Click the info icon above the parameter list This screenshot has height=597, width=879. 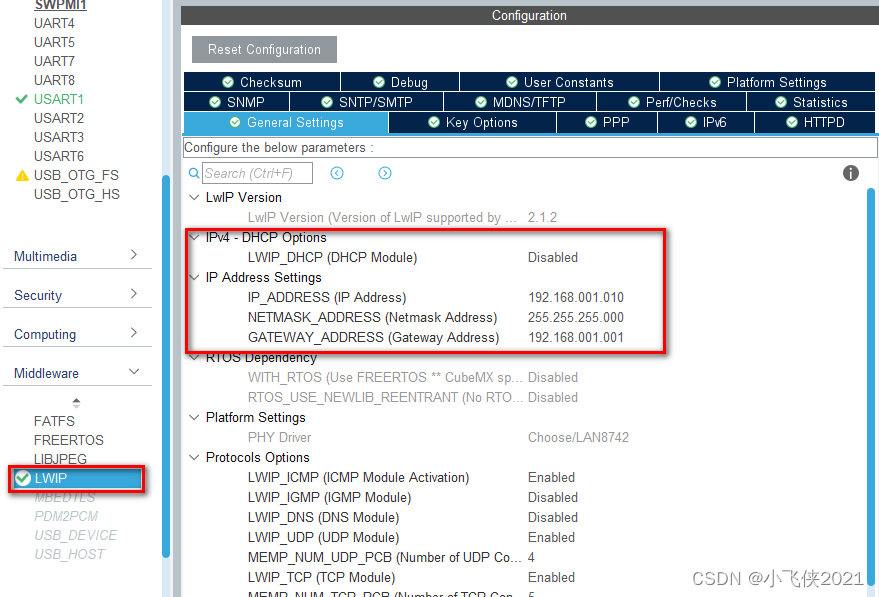click(850, 172)
